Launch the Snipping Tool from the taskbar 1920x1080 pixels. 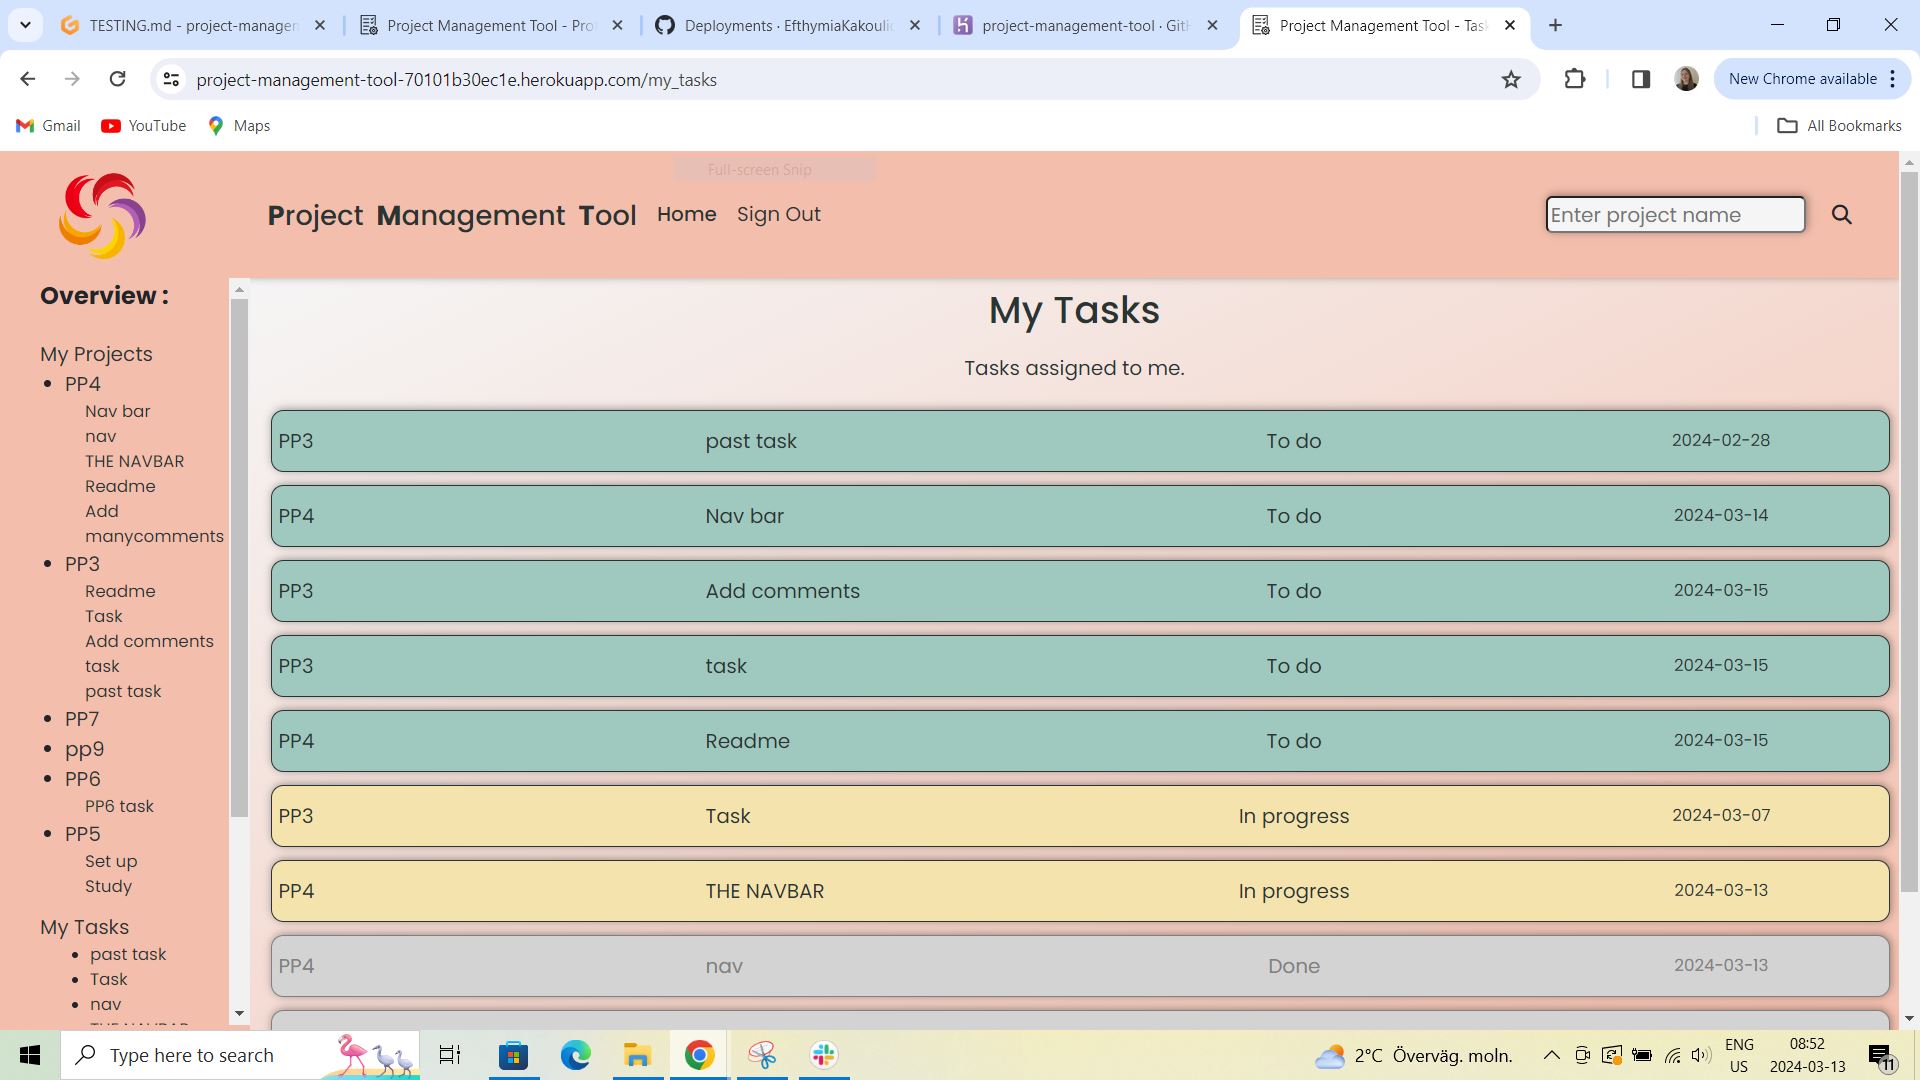point(762,1054)
